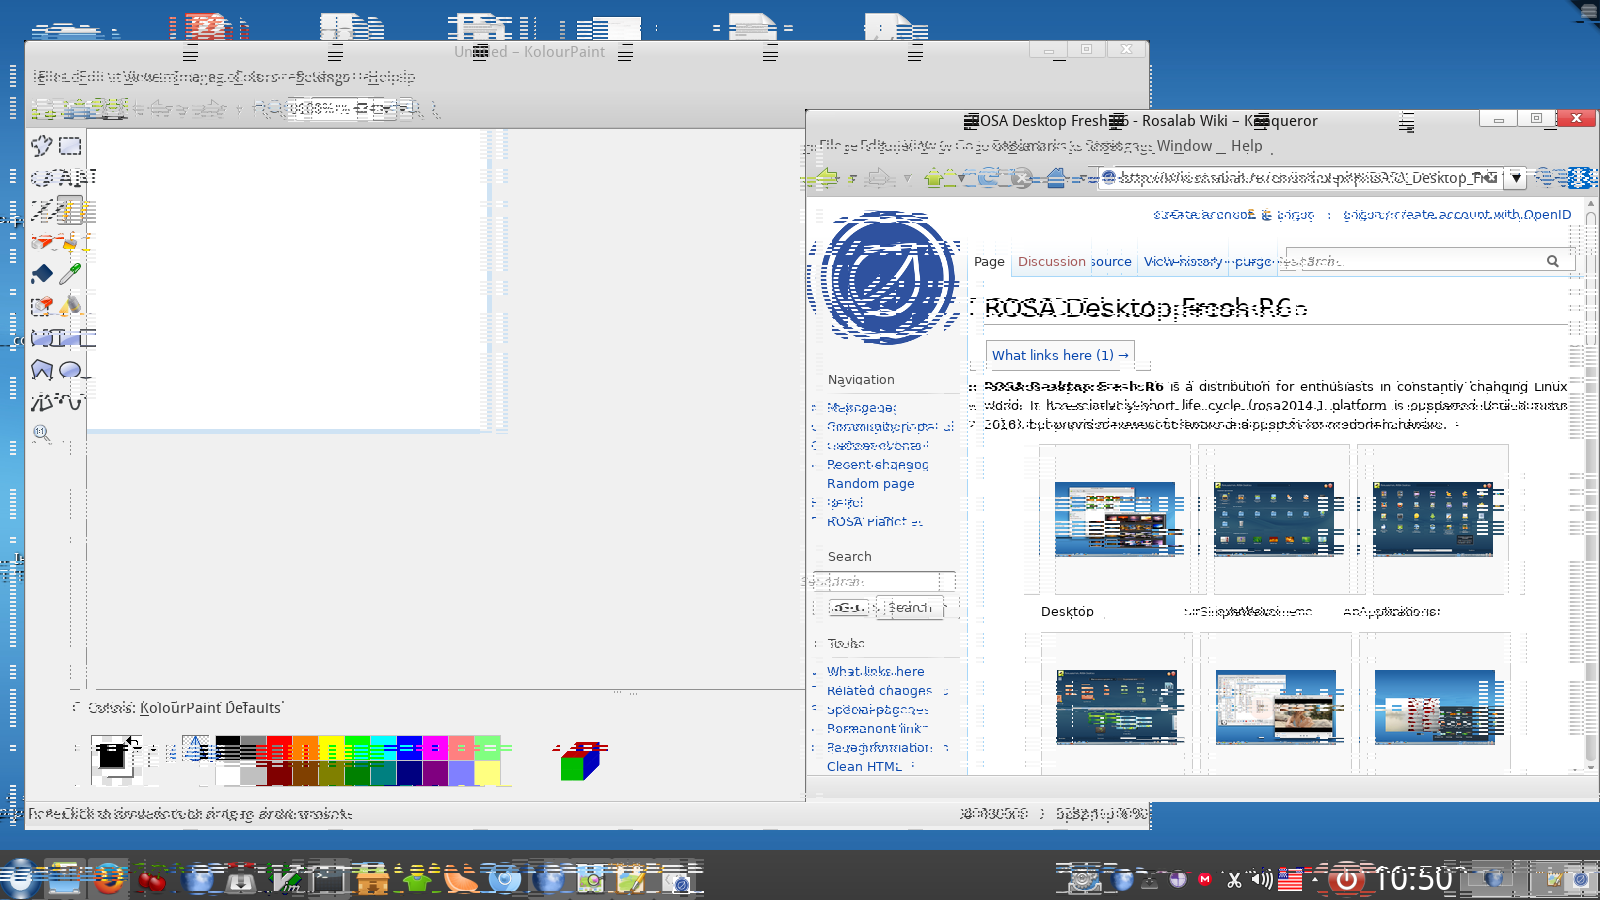Image resolution: width=1600 pixels, height=900 pixels.
Task: Click Konqueror's Home toolbar icon
Action: coord(1056,178)
